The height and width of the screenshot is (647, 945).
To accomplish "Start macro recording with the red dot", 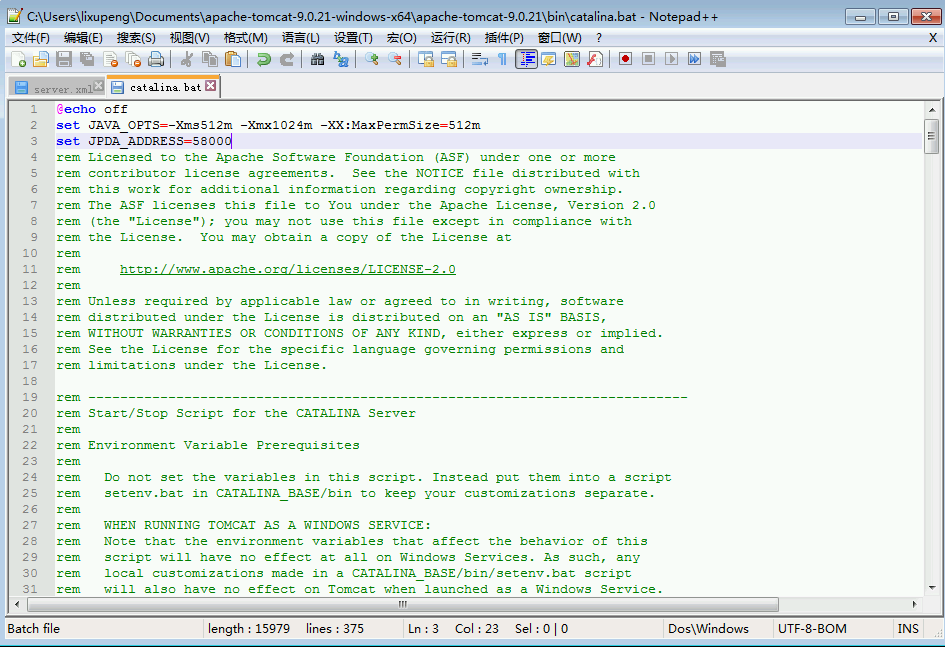I will 626,59.
